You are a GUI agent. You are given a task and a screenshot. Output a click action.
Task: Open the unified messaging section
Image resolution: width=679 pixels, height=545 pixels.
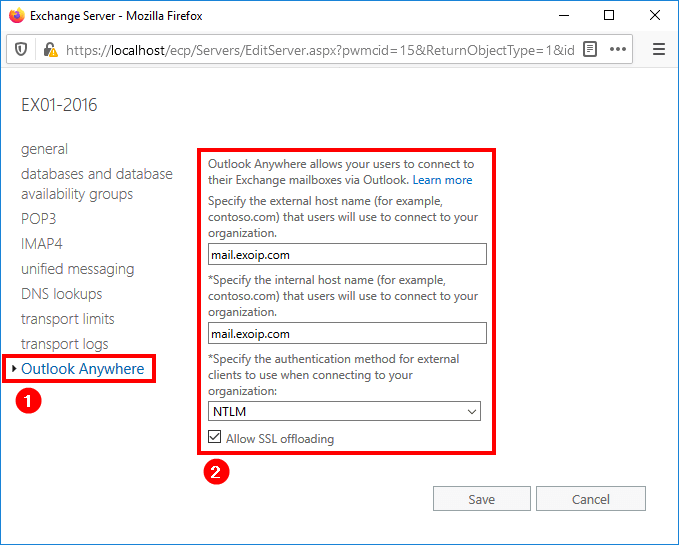point(78,269)
